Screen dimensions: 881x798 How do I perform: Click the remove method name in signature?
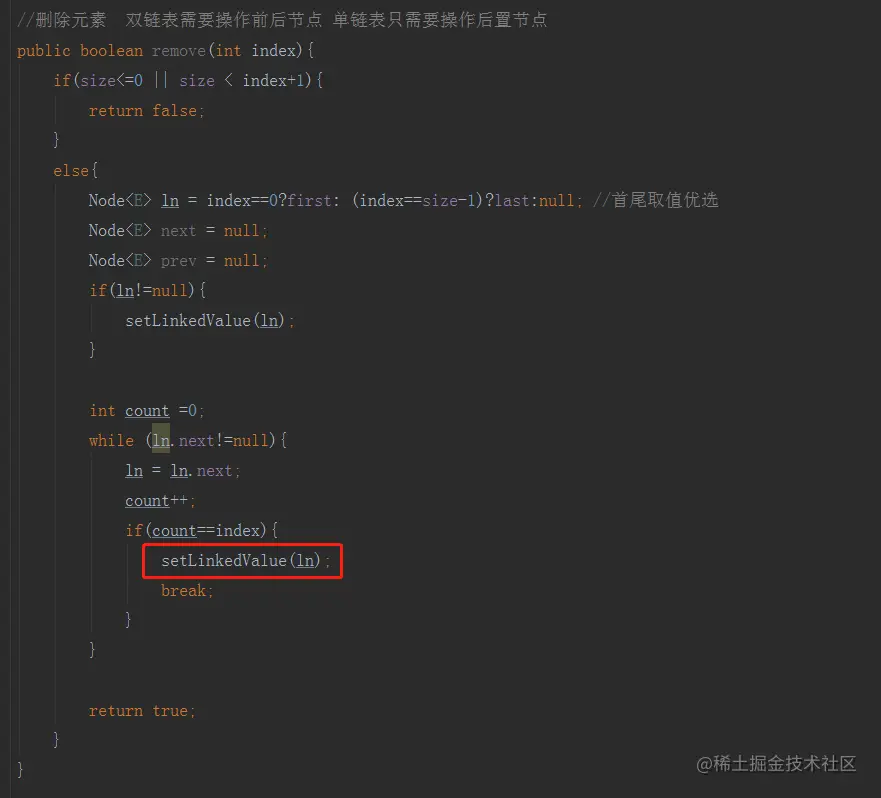point(179,51)
